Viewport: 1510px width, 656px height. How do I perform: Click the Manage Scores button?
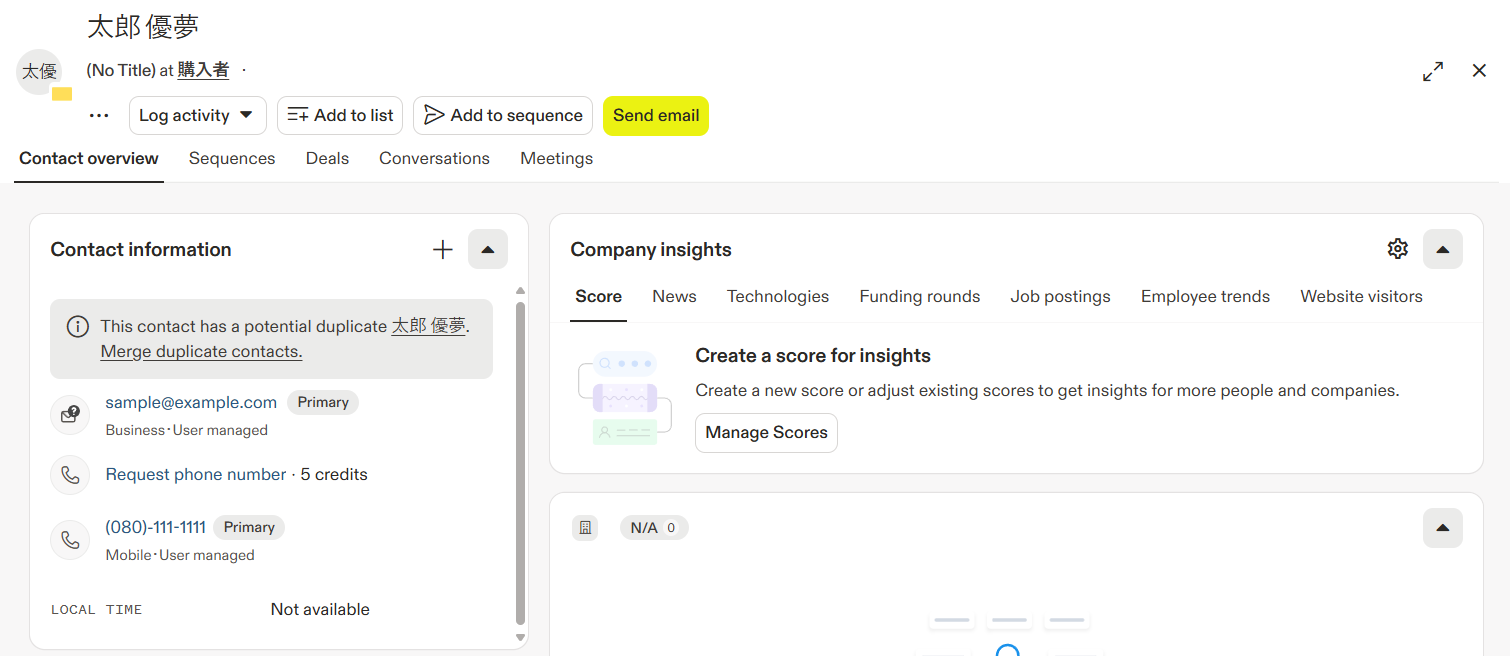tap(766, 433)
